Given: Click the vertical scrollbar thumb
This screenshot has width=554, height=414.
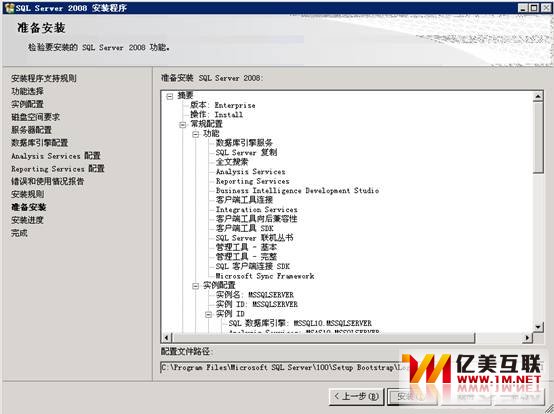Looking at the screenshot, I should point(538,137).
